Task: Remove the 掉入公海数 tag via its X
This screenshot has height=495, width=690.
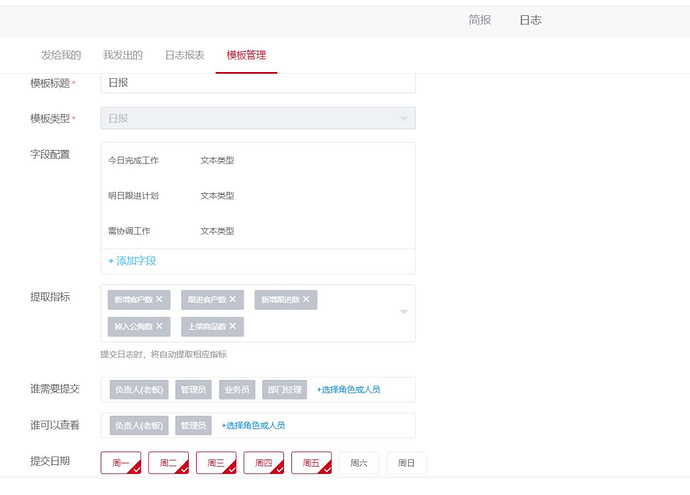Action: point(159,326)
